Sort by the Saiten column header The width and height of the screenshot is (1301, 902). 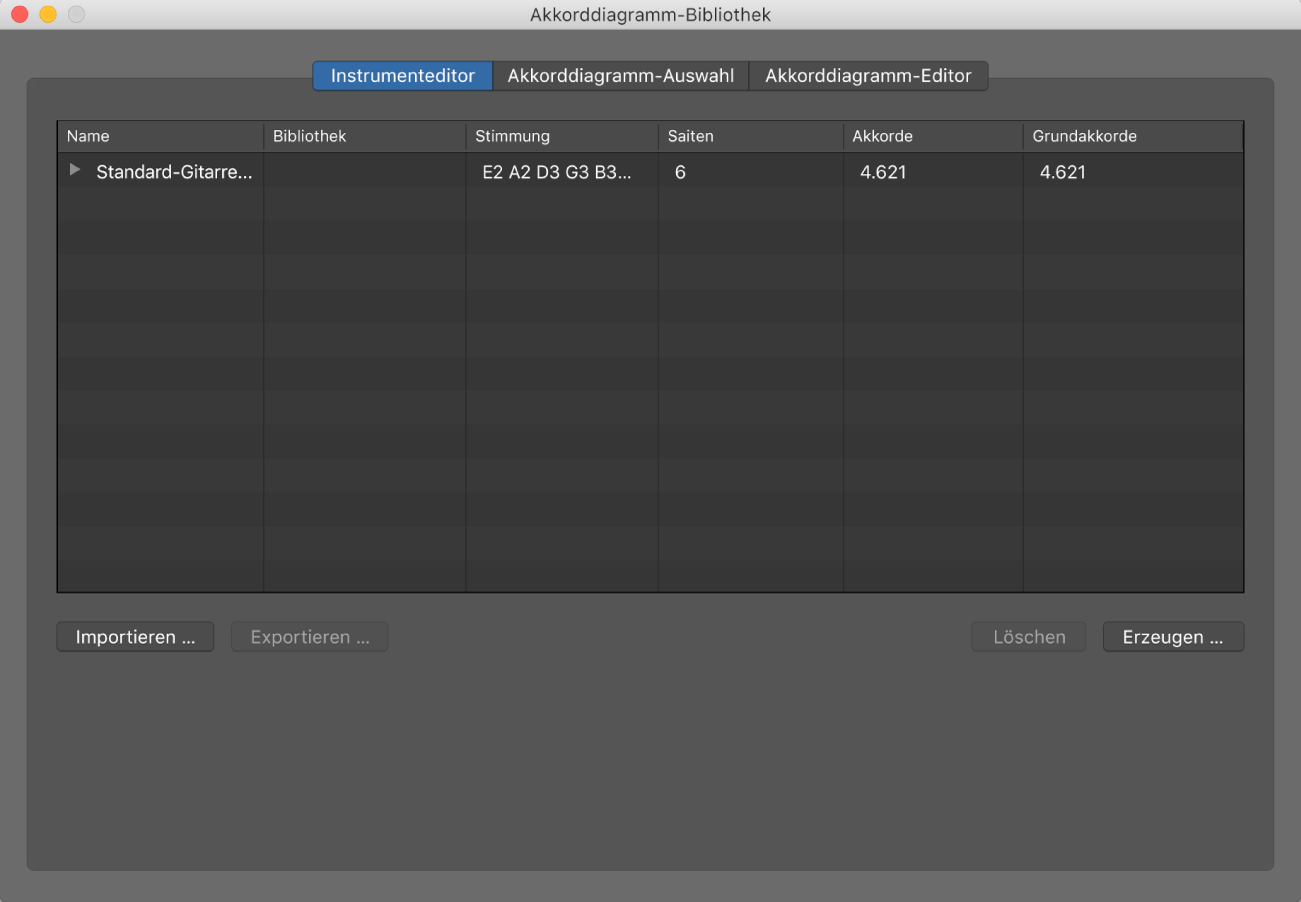coord(750,136)
